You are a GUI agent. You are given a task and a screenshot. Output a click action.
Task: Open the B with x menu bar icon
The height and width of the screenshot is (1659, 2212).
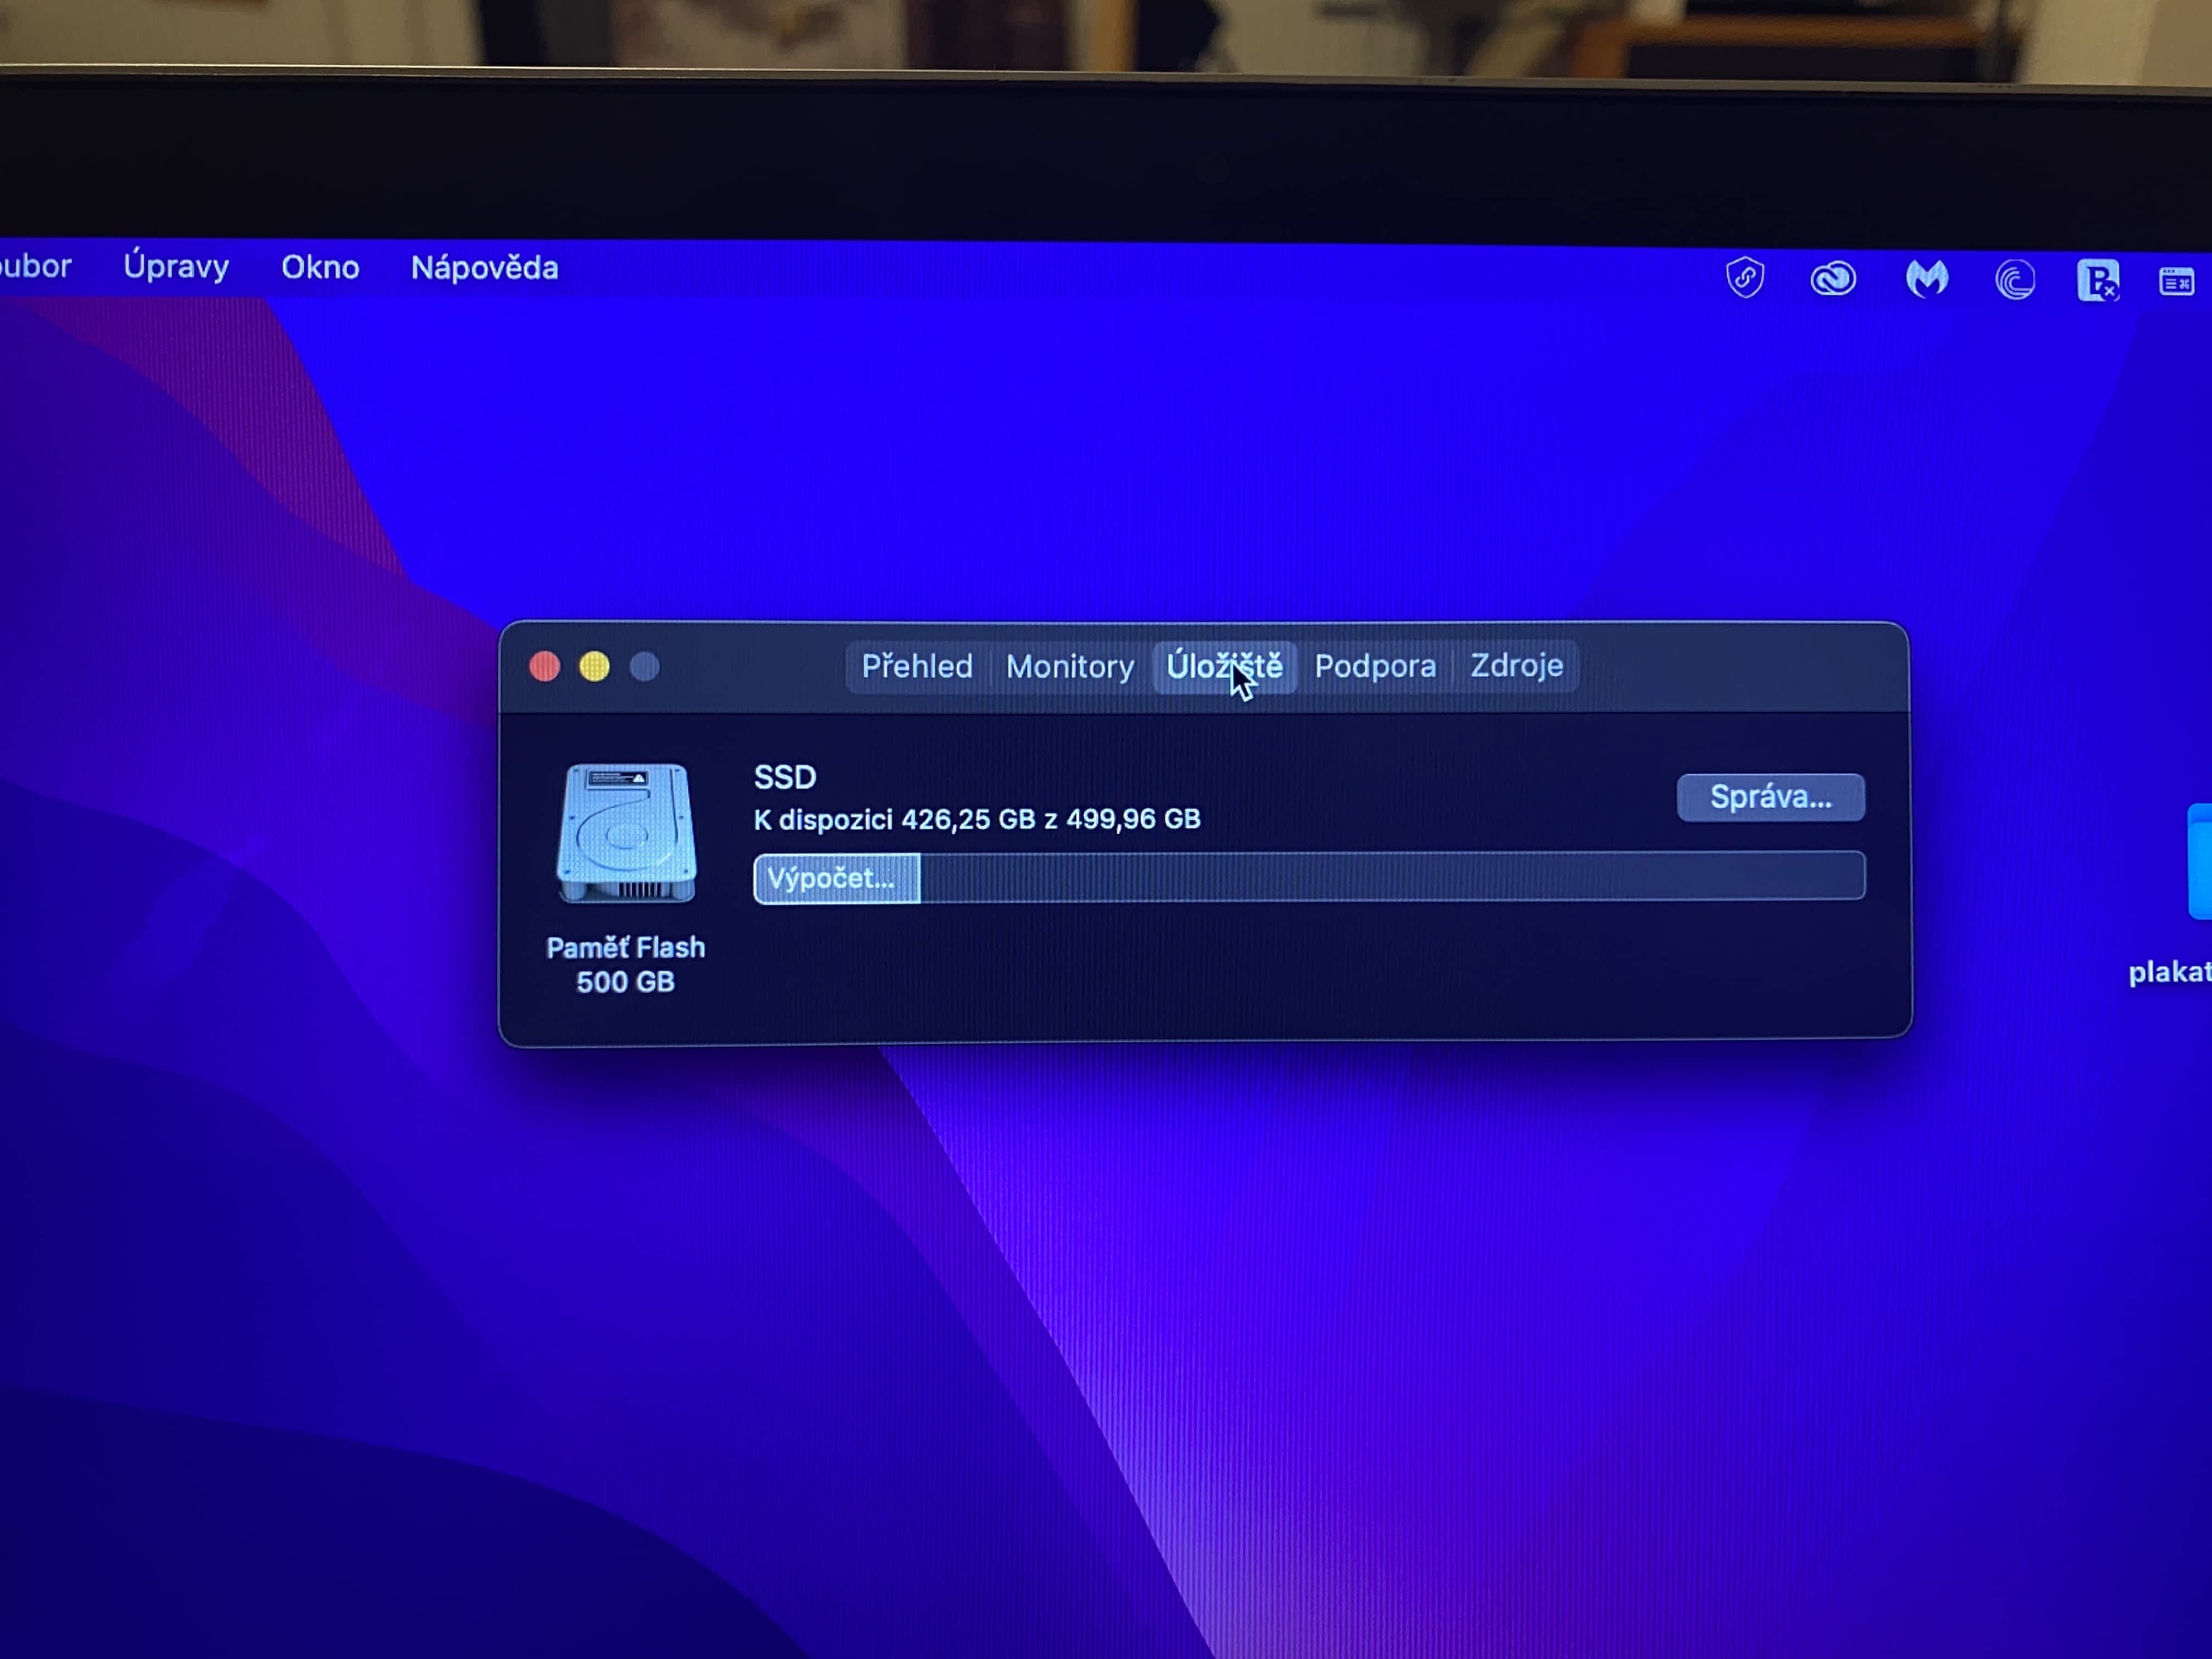tap(2097, 280)
